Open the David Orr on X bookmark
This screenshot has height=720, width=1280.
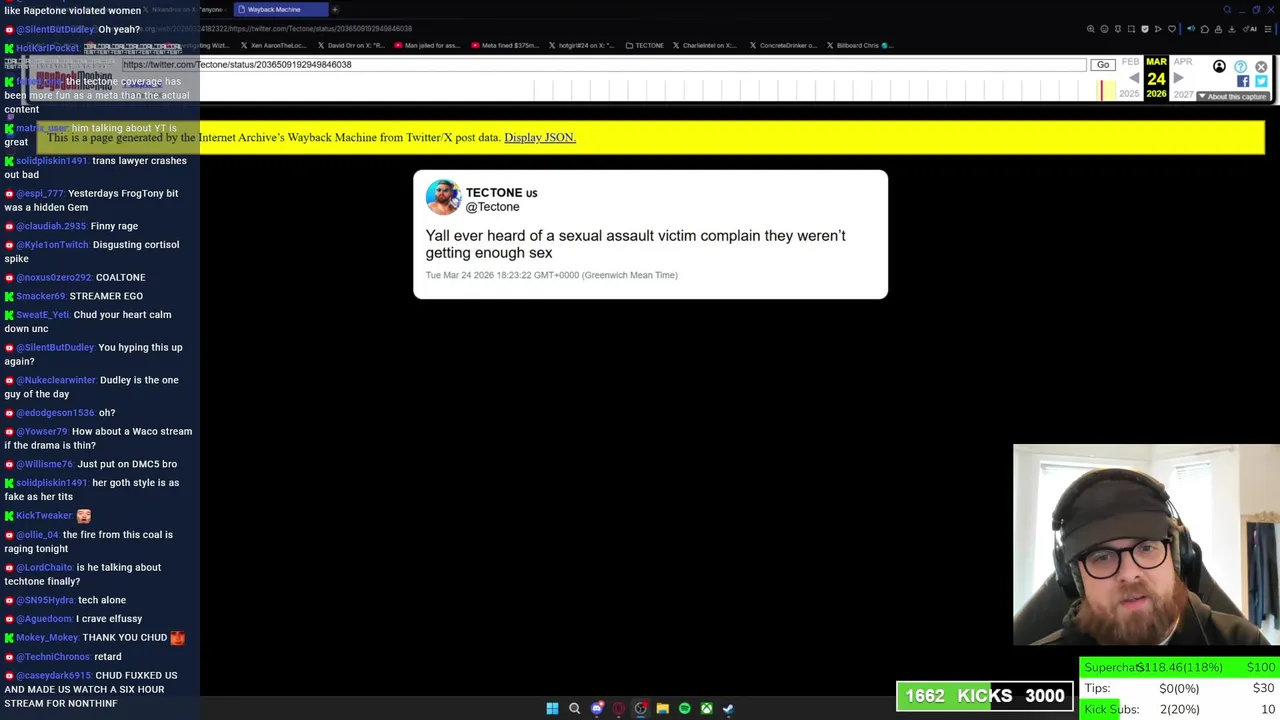pos(351,45)
